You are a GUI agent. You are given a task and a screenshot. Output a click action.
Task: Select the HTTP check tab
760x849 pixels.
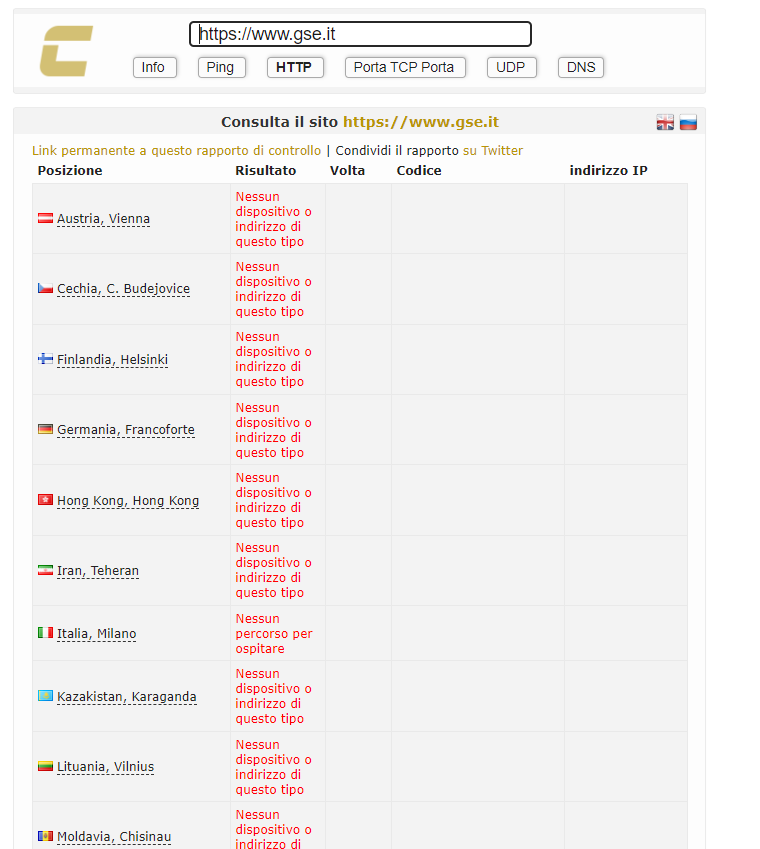click(294, 67)
